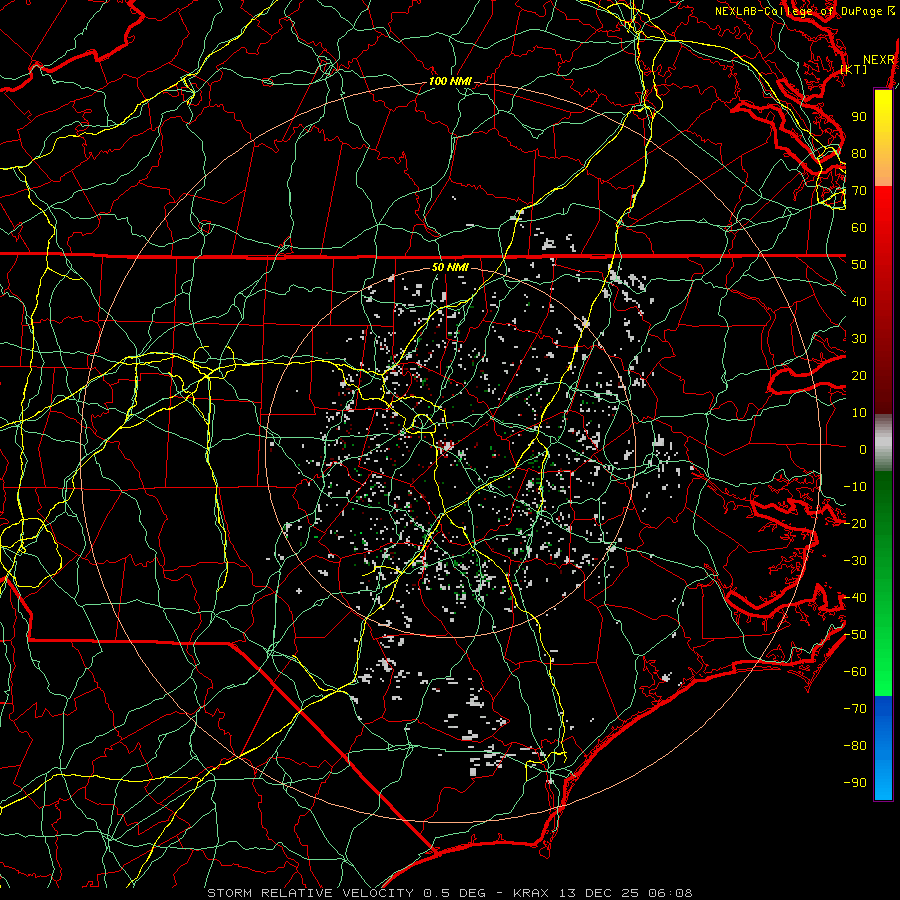Viewport: 900px width, 900px height.
Task: Click the gray zero-velocity segment of color bar
Action: coord(883,443)
